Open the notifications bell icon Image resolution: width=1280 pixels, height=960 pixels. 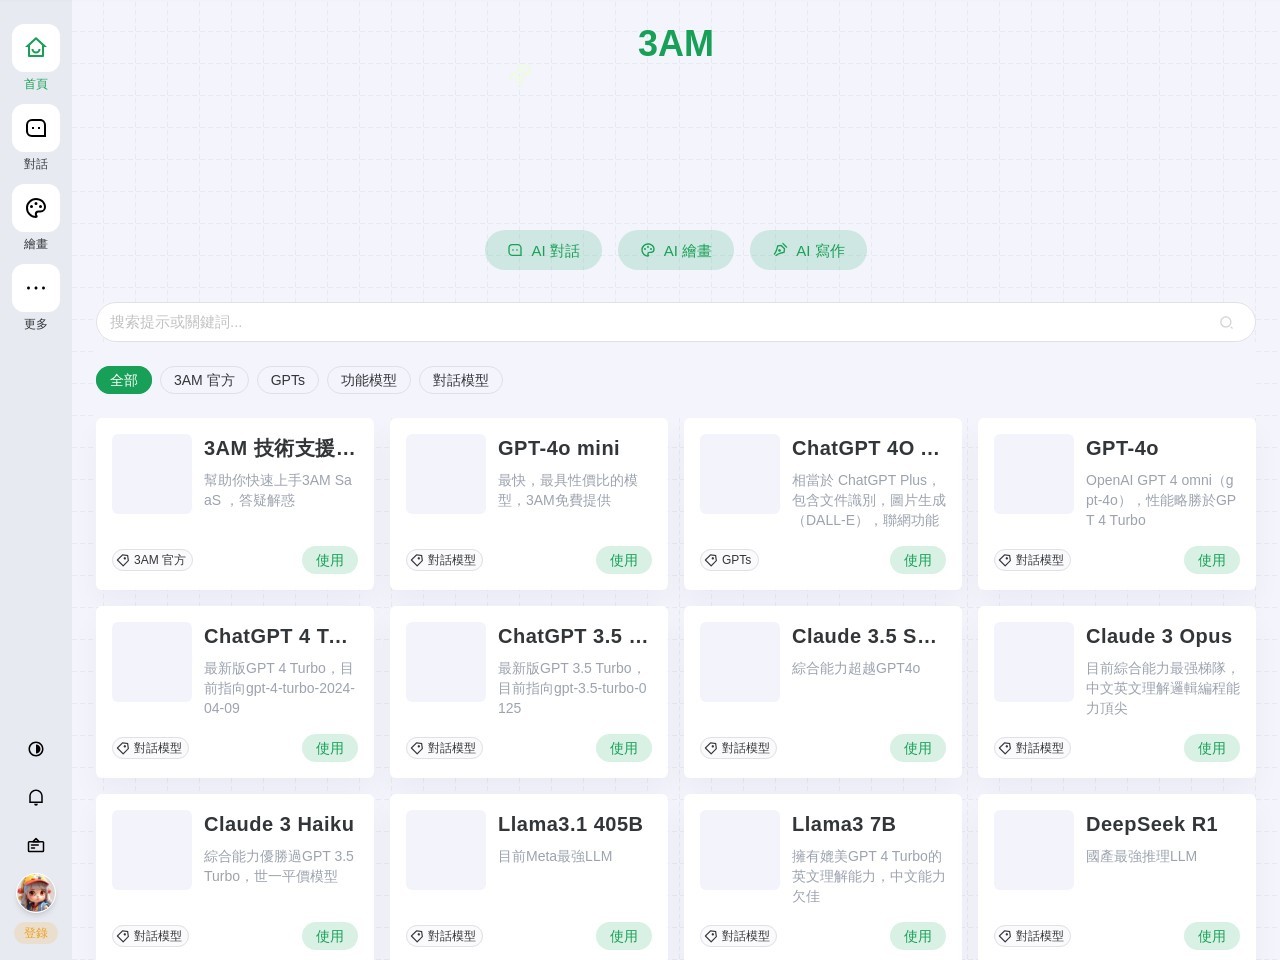[36, 797]
